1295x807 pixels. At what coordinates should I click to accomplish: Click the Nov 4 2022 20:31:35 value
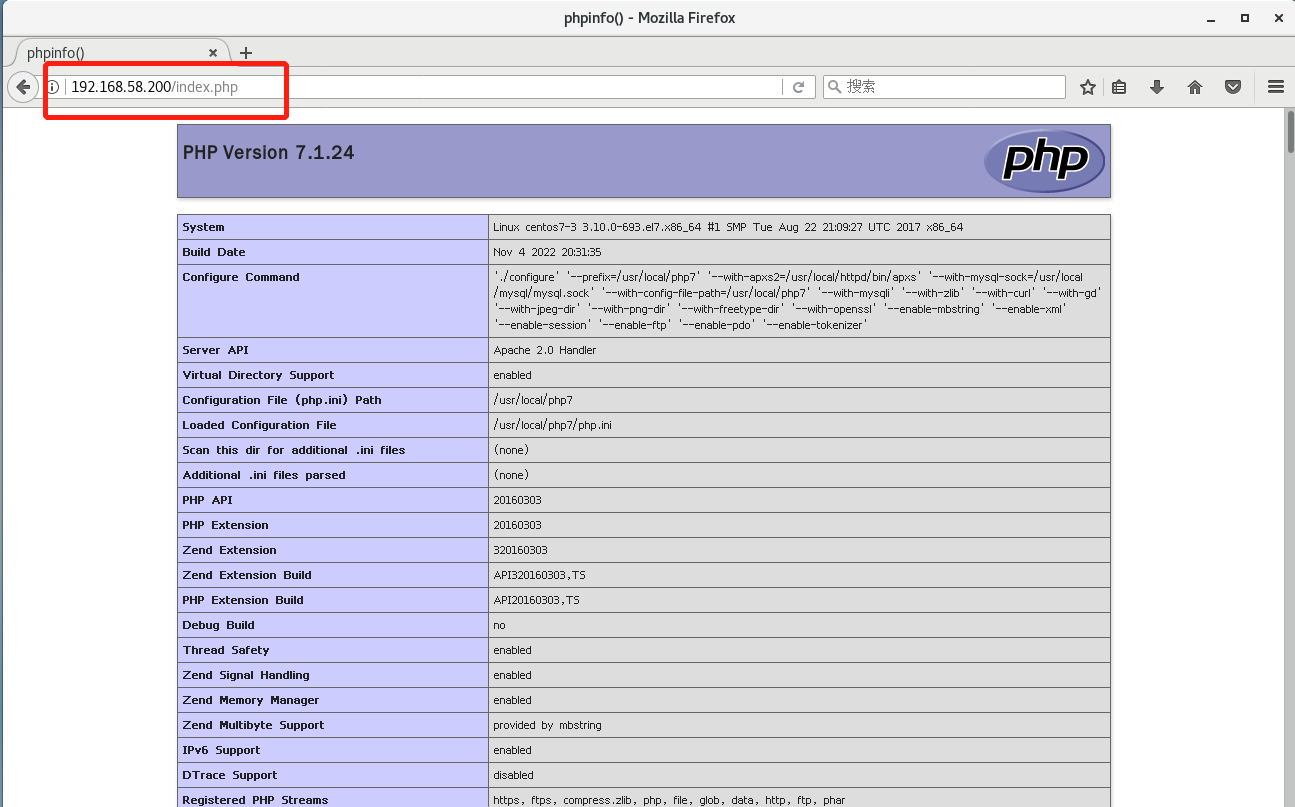click(547, 252)
